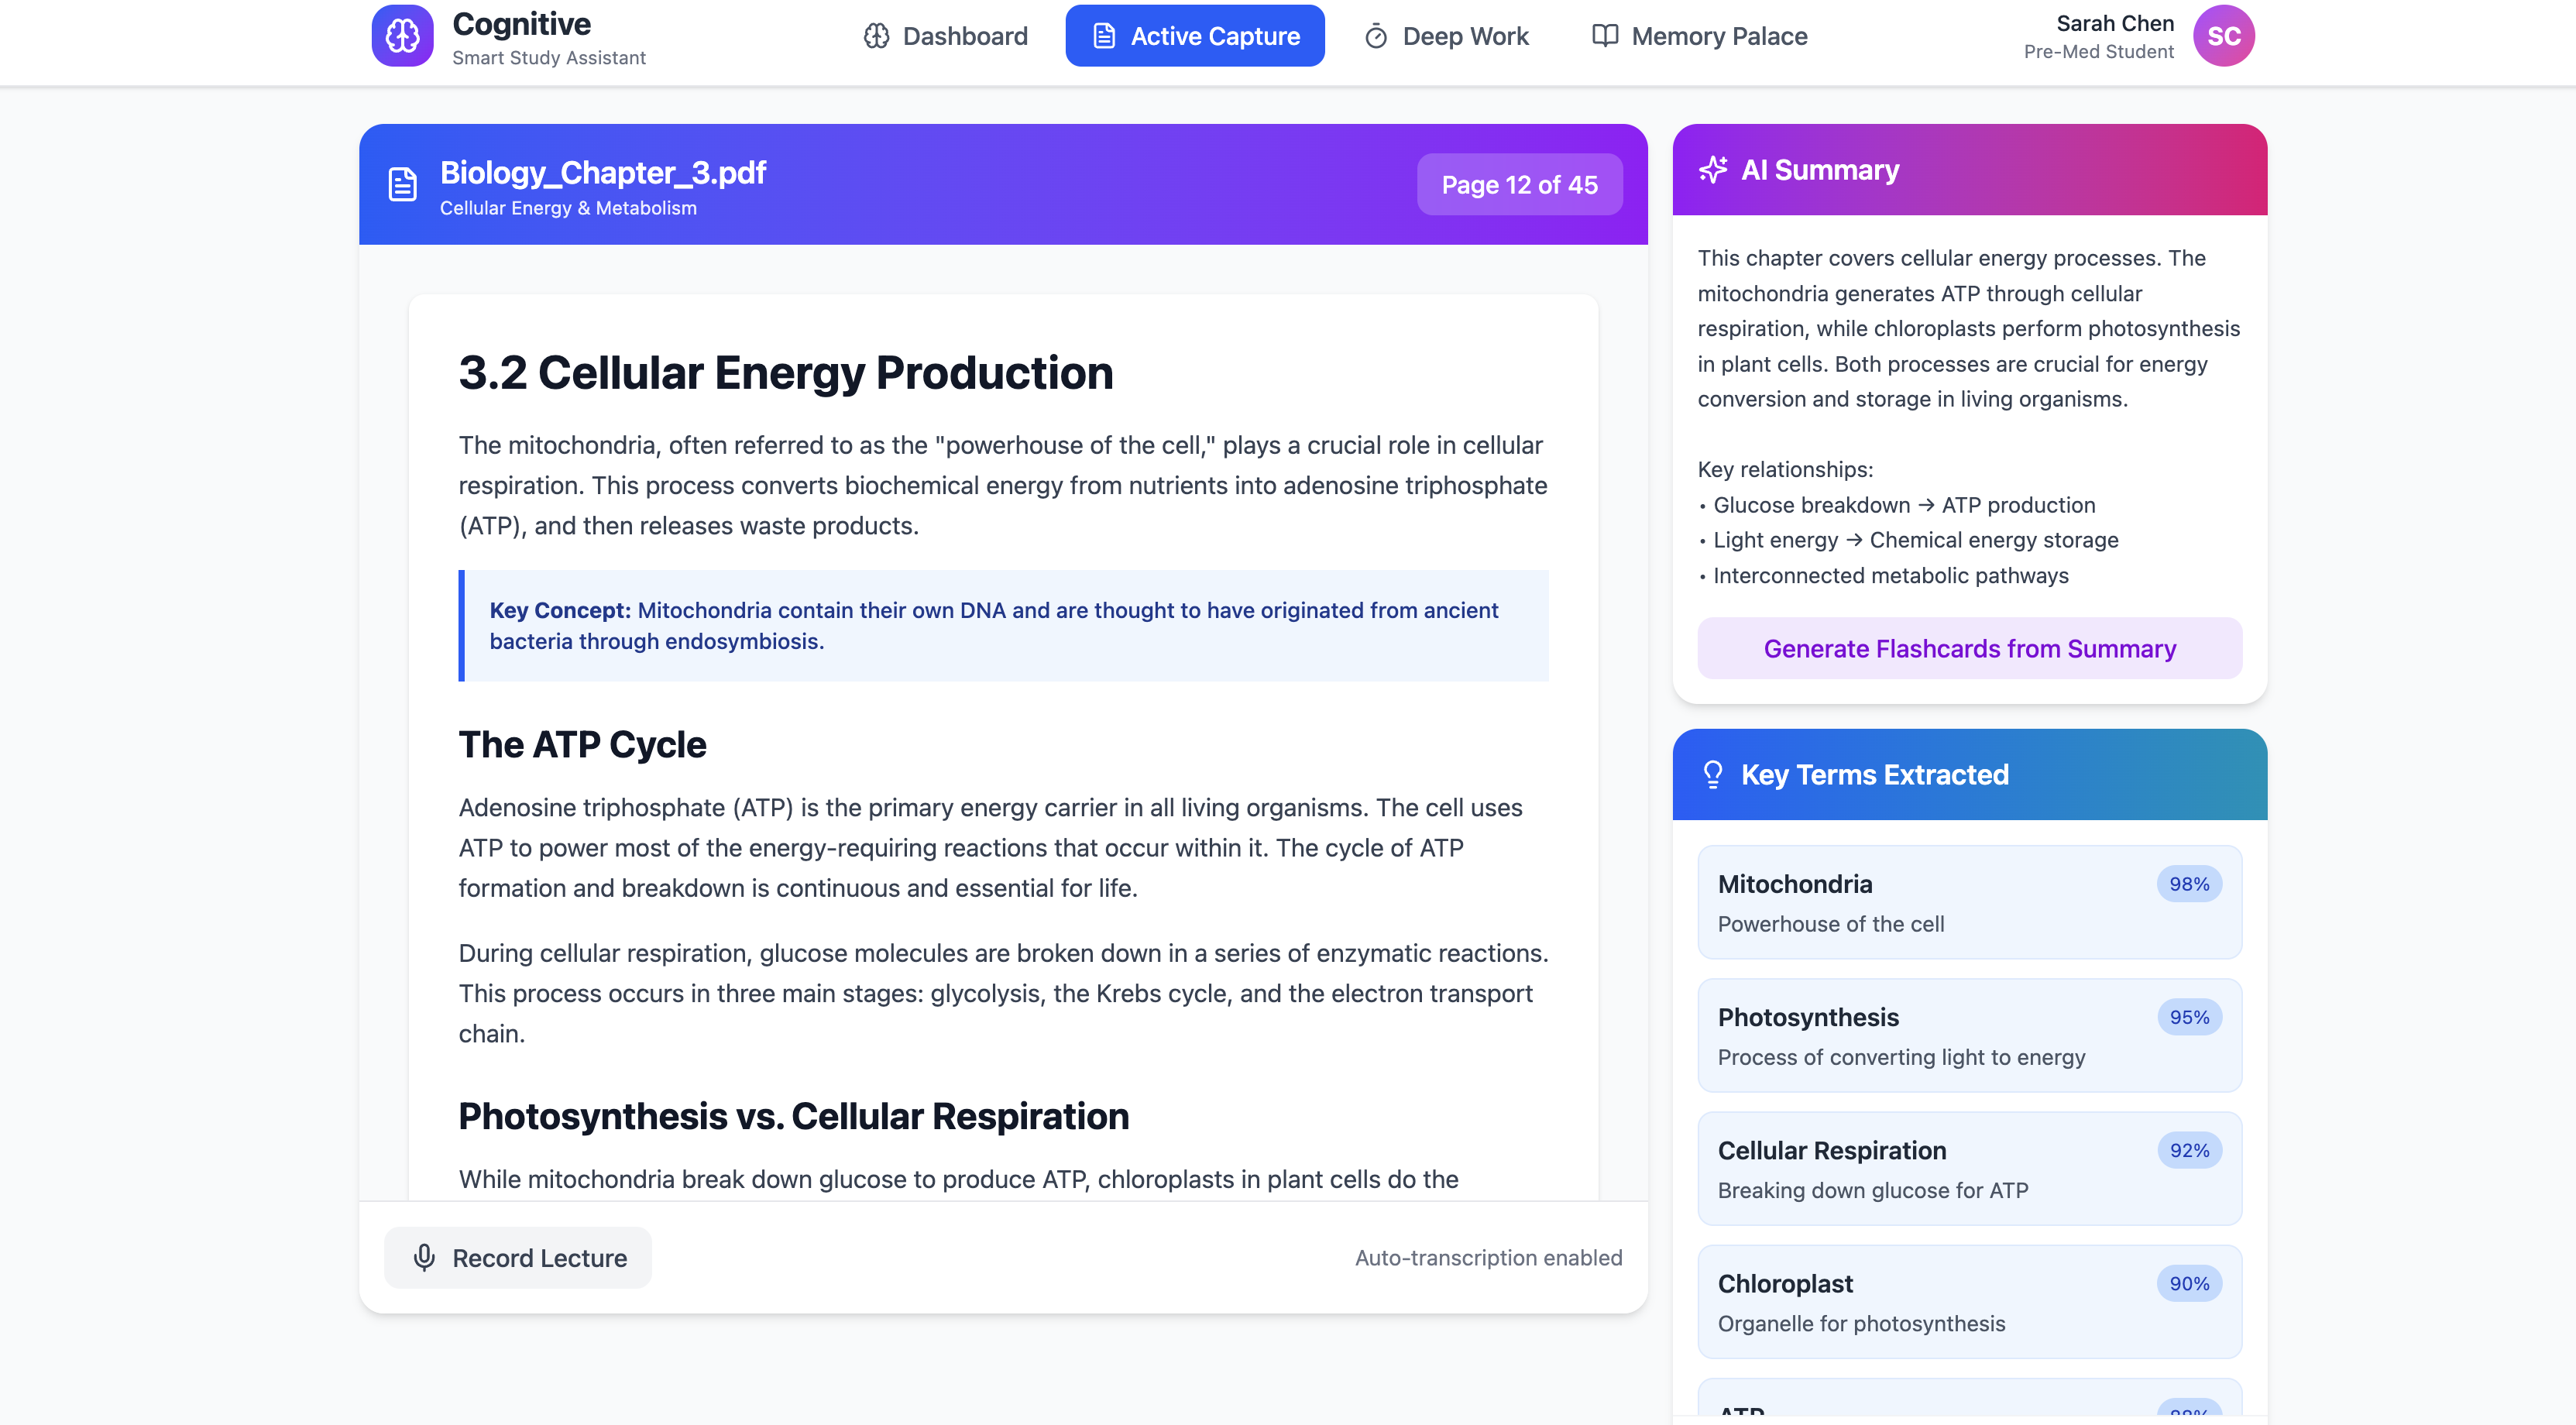
Task: Click the Active Capture document icon
Action: click(1104, 36)
